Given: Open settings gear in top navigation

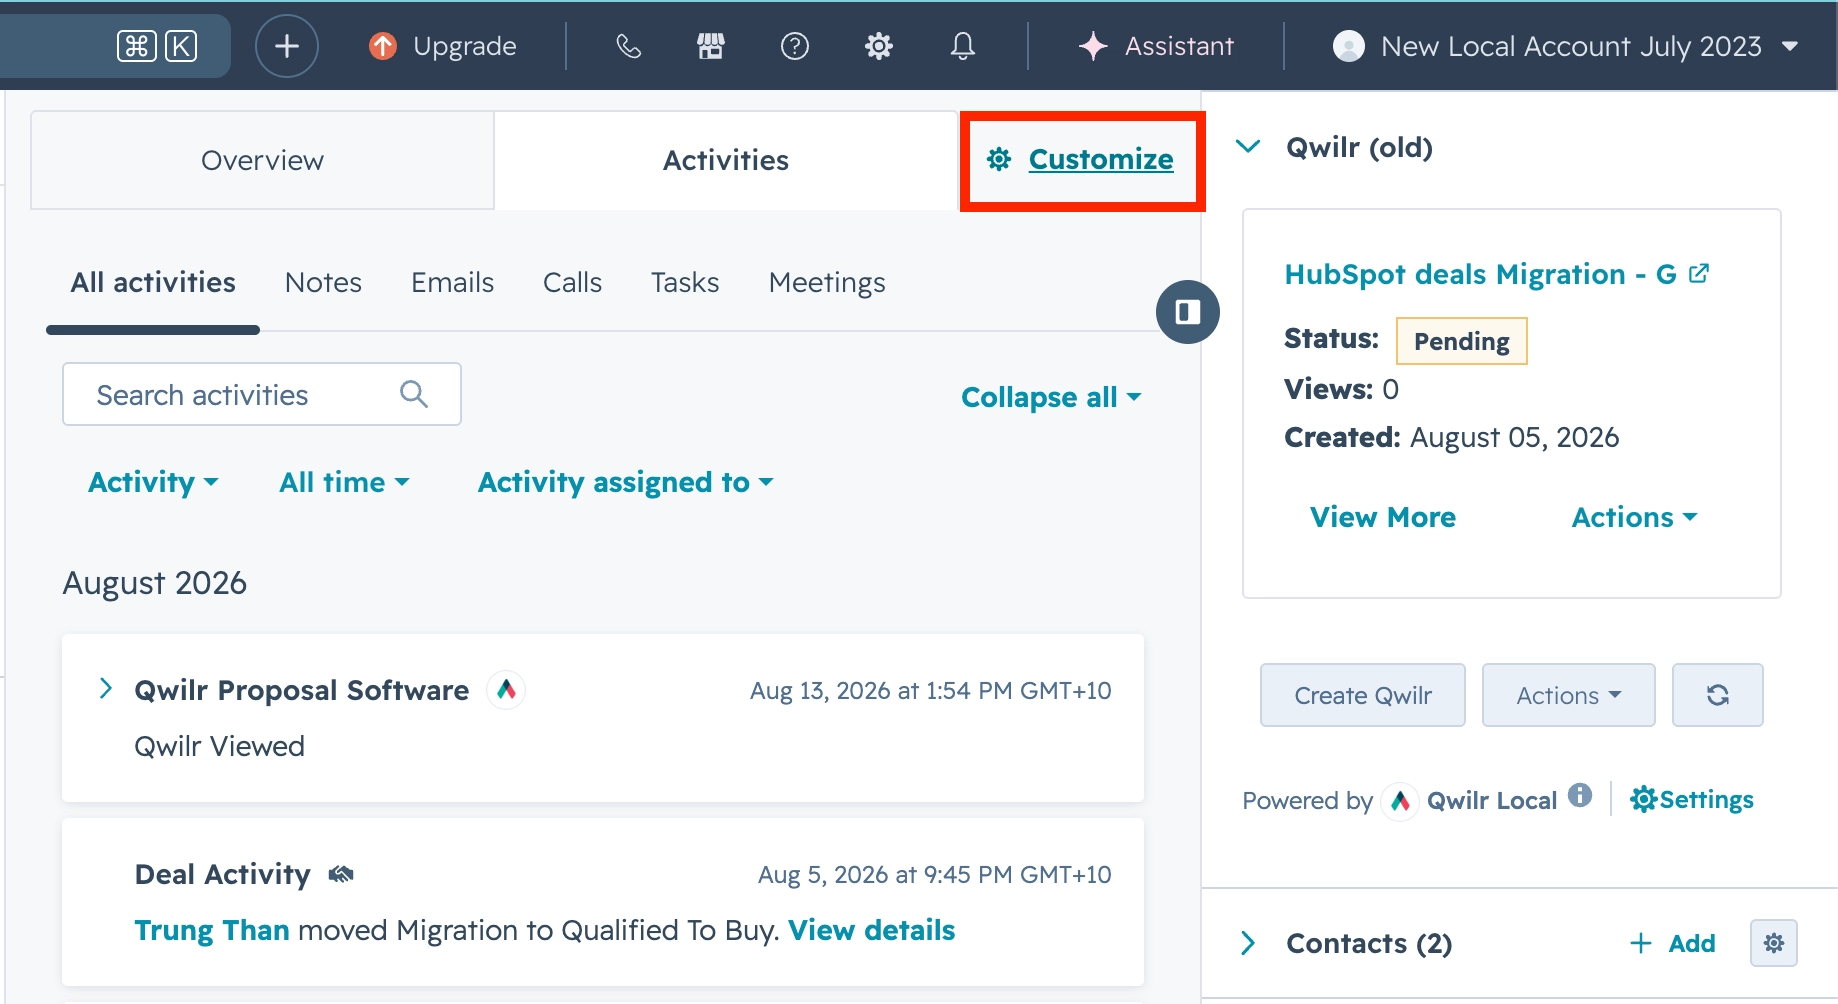Looking at the screenshot, I should (x=879, y=46).
